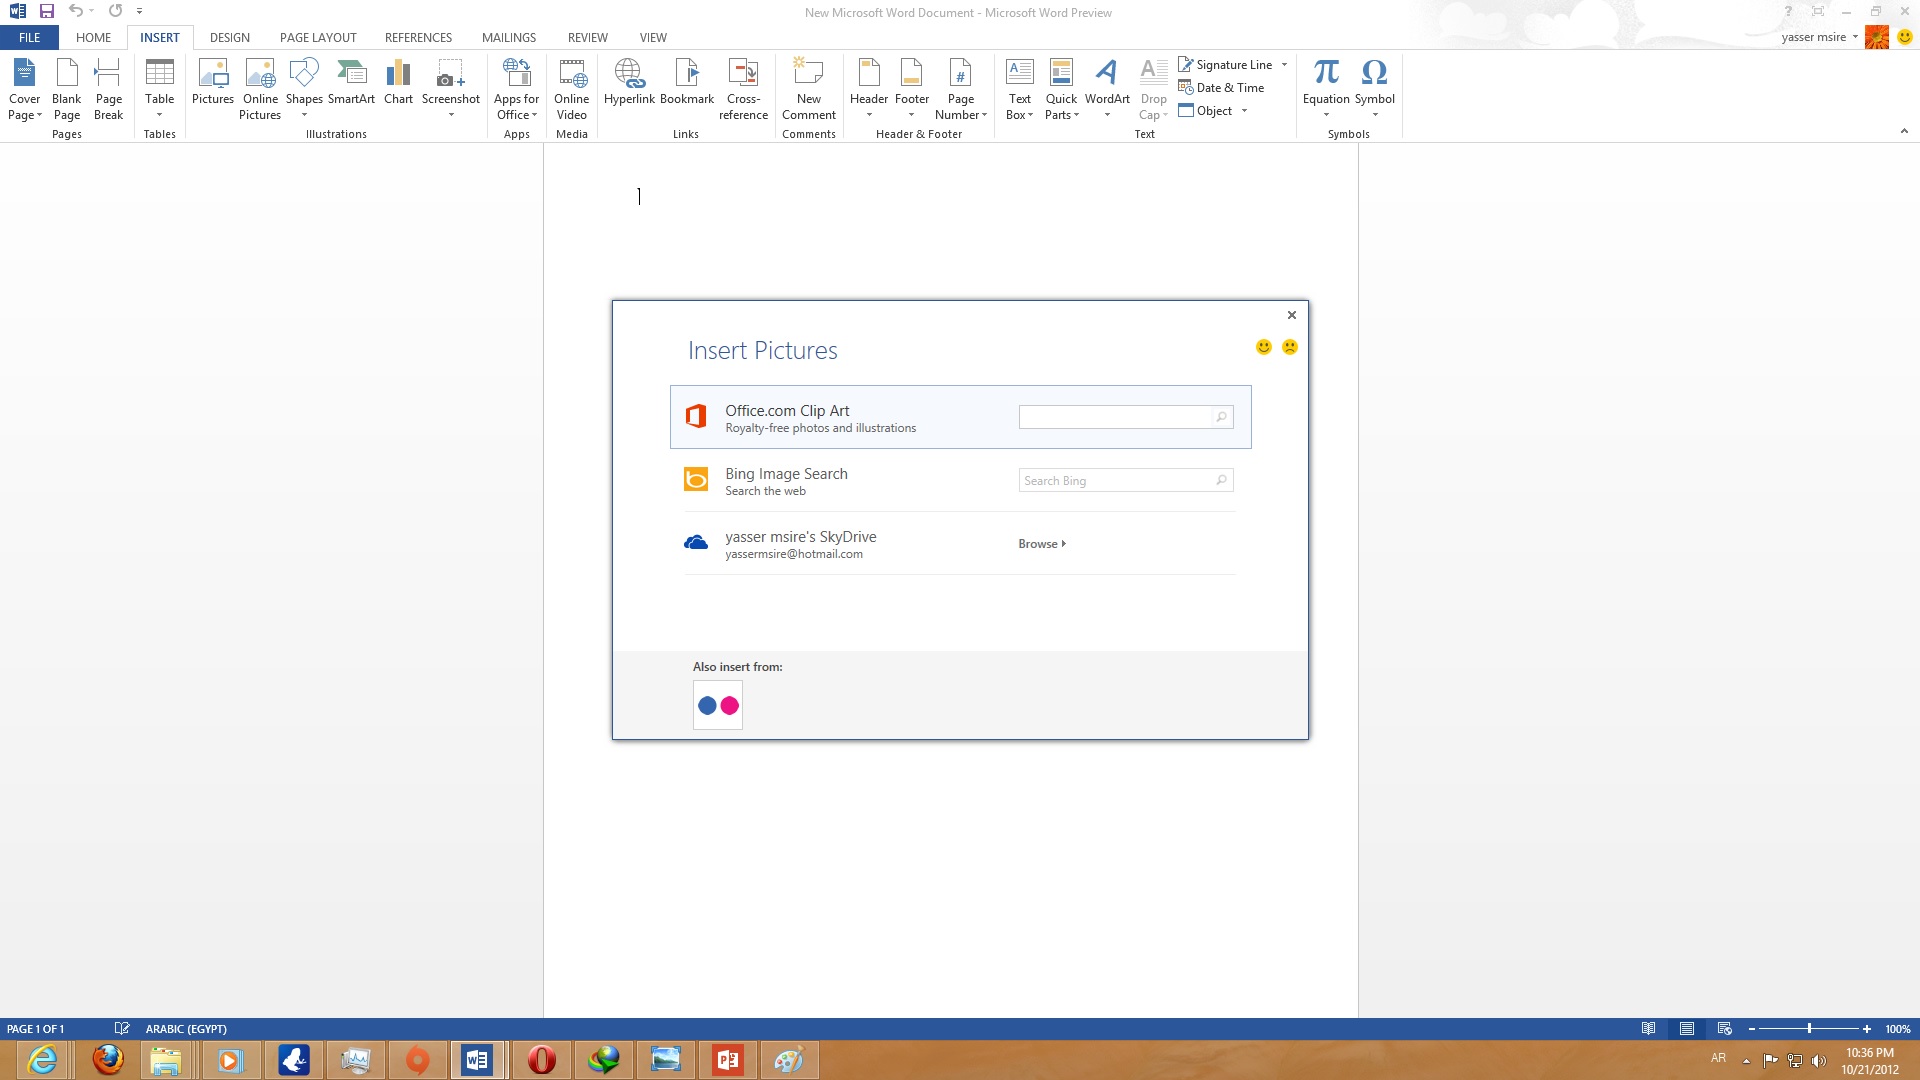This screenshot has height=1080, width=1920.
Task: Add a New Comment
Action: [x=809, y=89]
